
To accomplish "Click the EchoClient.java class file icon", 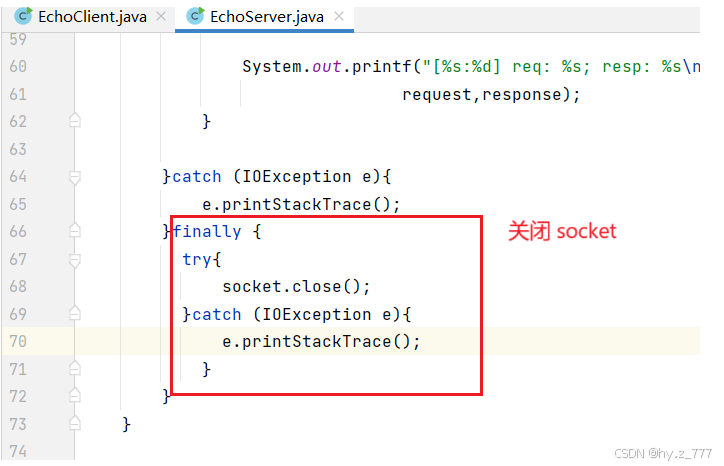I will [23, 16].
